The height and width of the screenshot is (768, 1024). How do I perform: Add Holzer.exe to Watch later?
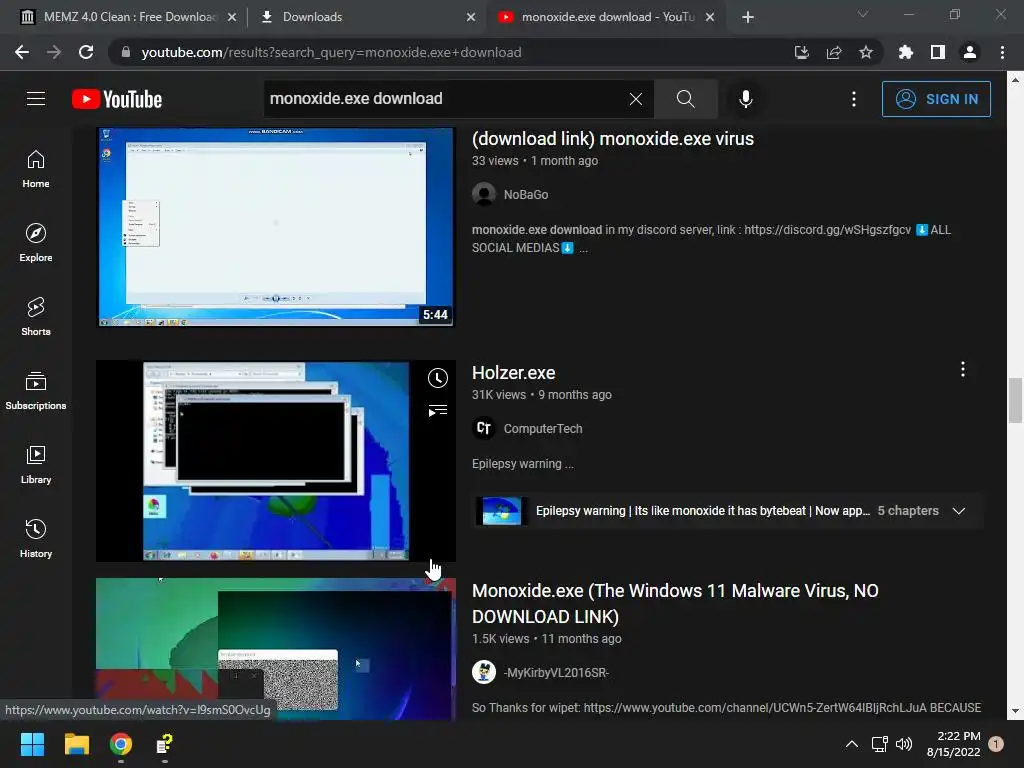(438, 377)
